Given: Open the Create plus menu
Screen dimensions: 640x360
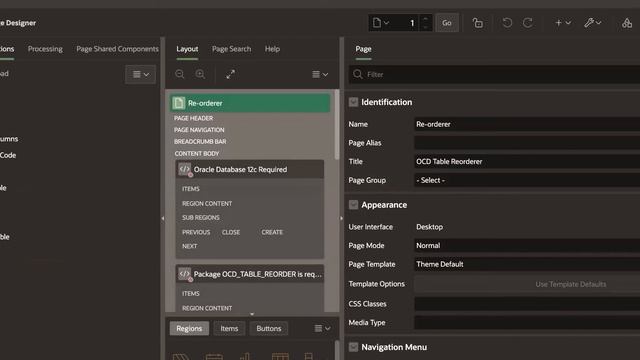Looking at the screenshot, I should (563, 23).
